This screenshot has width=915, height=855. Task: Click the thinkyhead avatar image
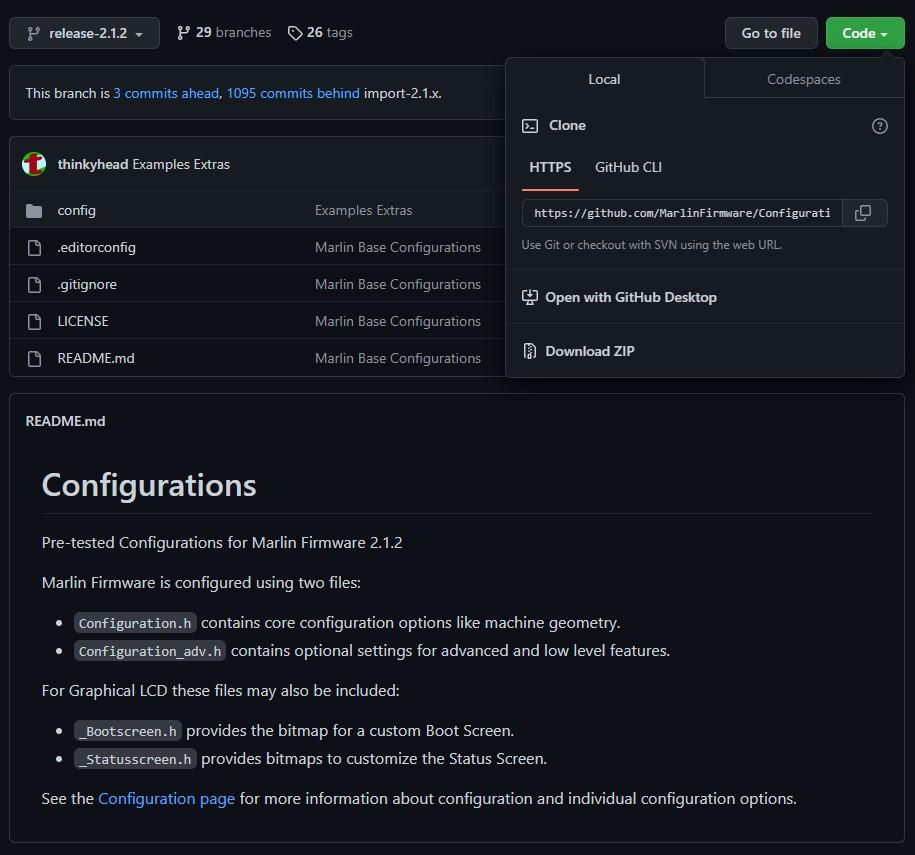[x=34, y=164]
